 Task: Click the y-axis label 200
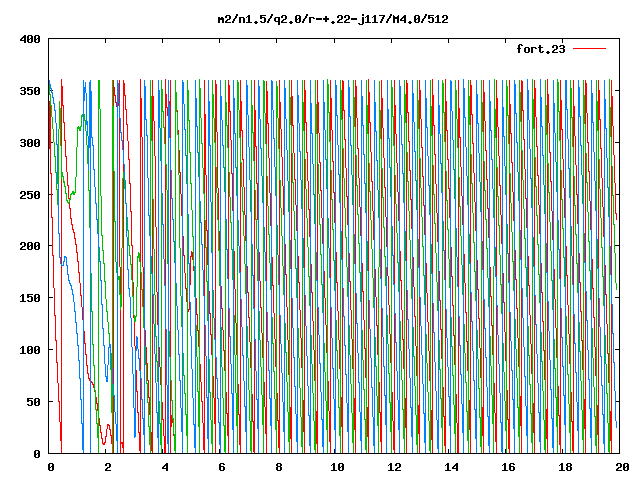(x=30, y=246)
